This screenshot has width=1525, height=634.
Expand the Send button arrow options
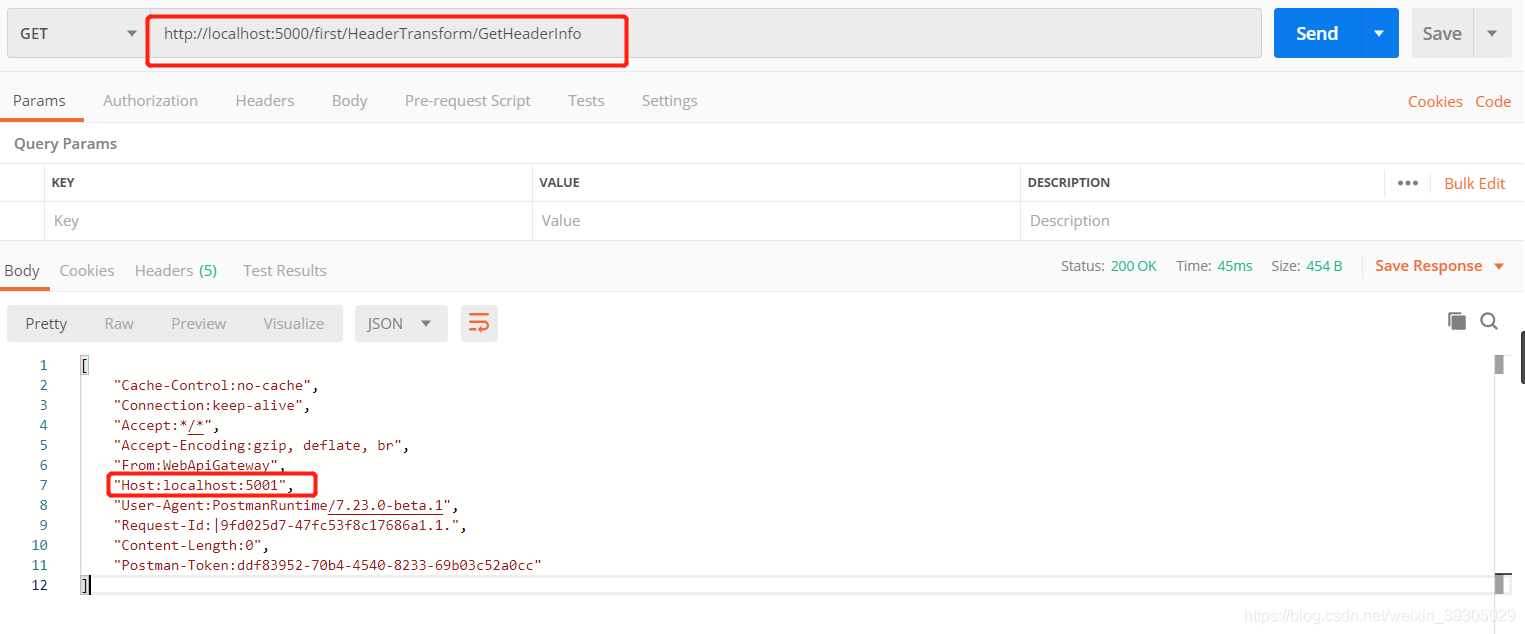(1379, 33)
